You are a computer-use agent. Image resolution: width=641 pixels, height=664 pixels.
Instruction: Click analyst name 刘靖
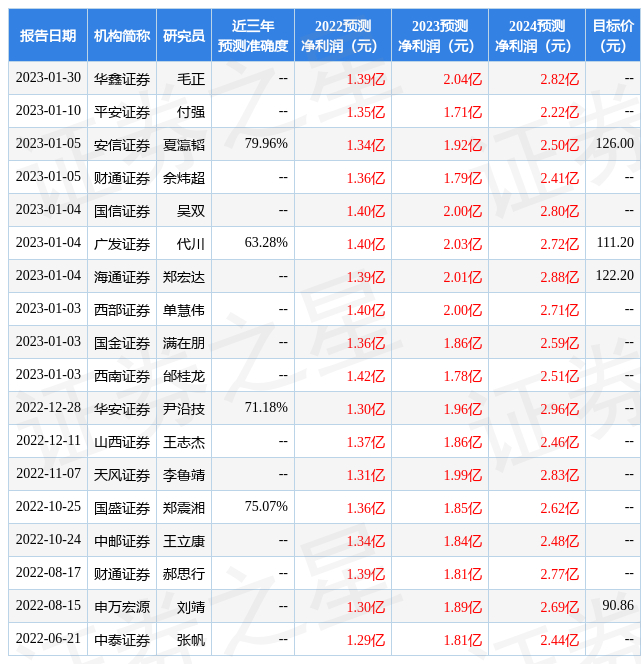(x=191, y=608)
